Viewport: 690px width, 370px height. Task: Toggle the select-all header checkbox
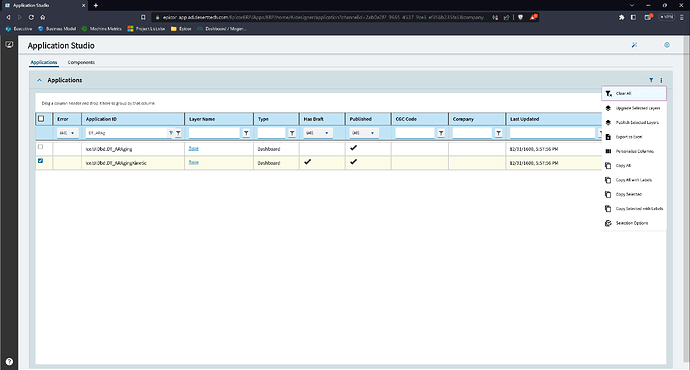tap(41, 118)
